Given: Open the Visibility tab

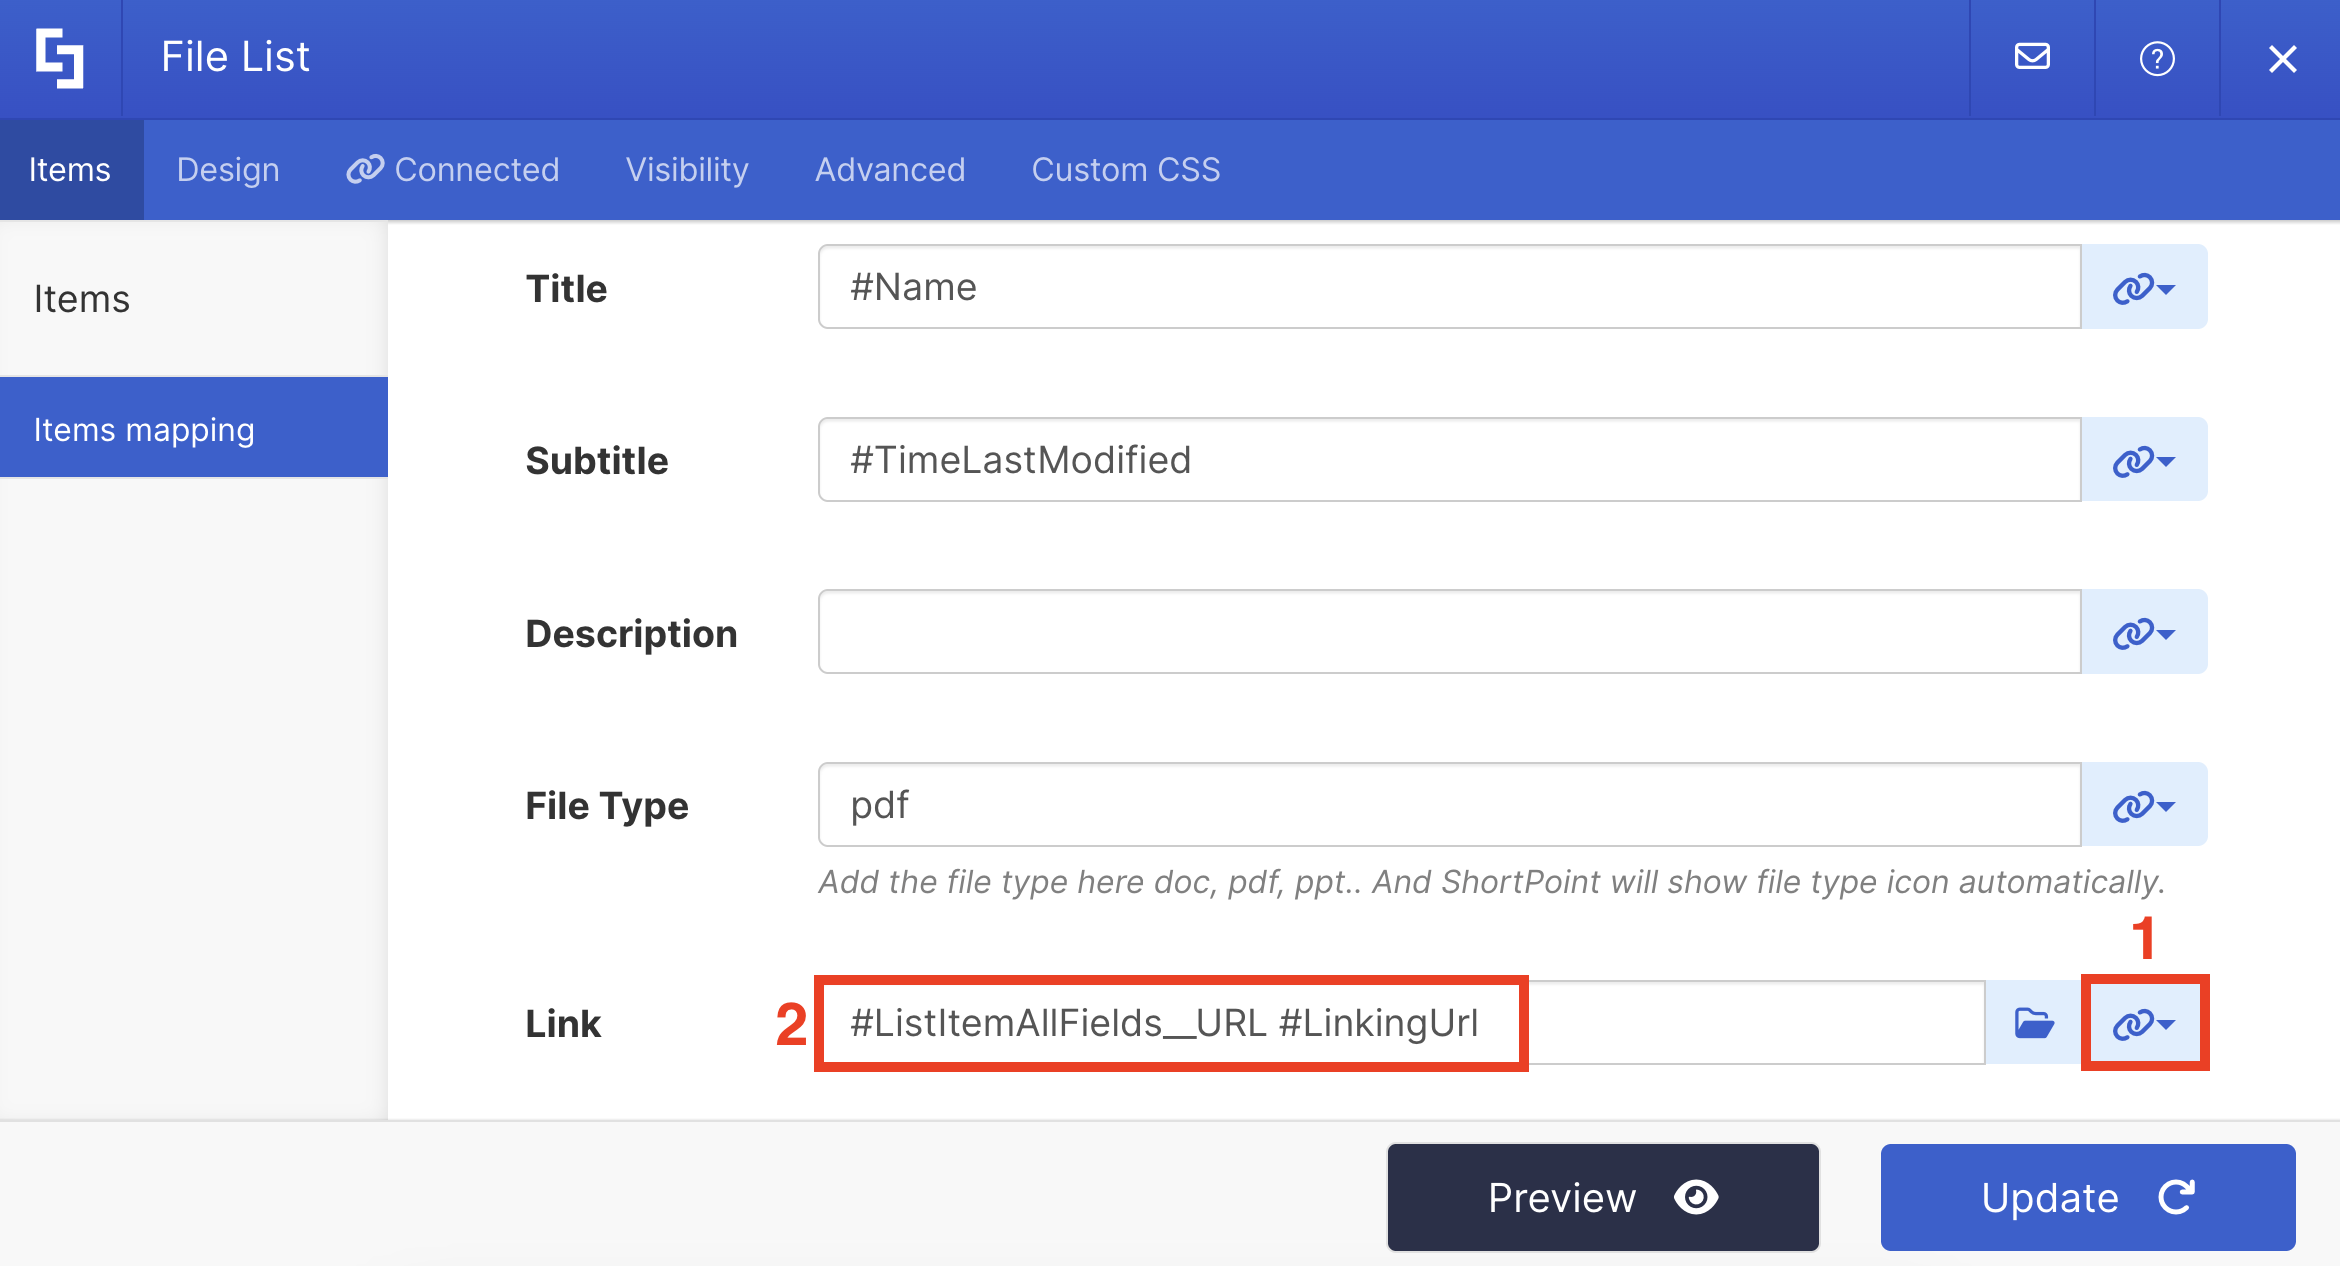Looking at the screenshot, I should coord(687,170).
